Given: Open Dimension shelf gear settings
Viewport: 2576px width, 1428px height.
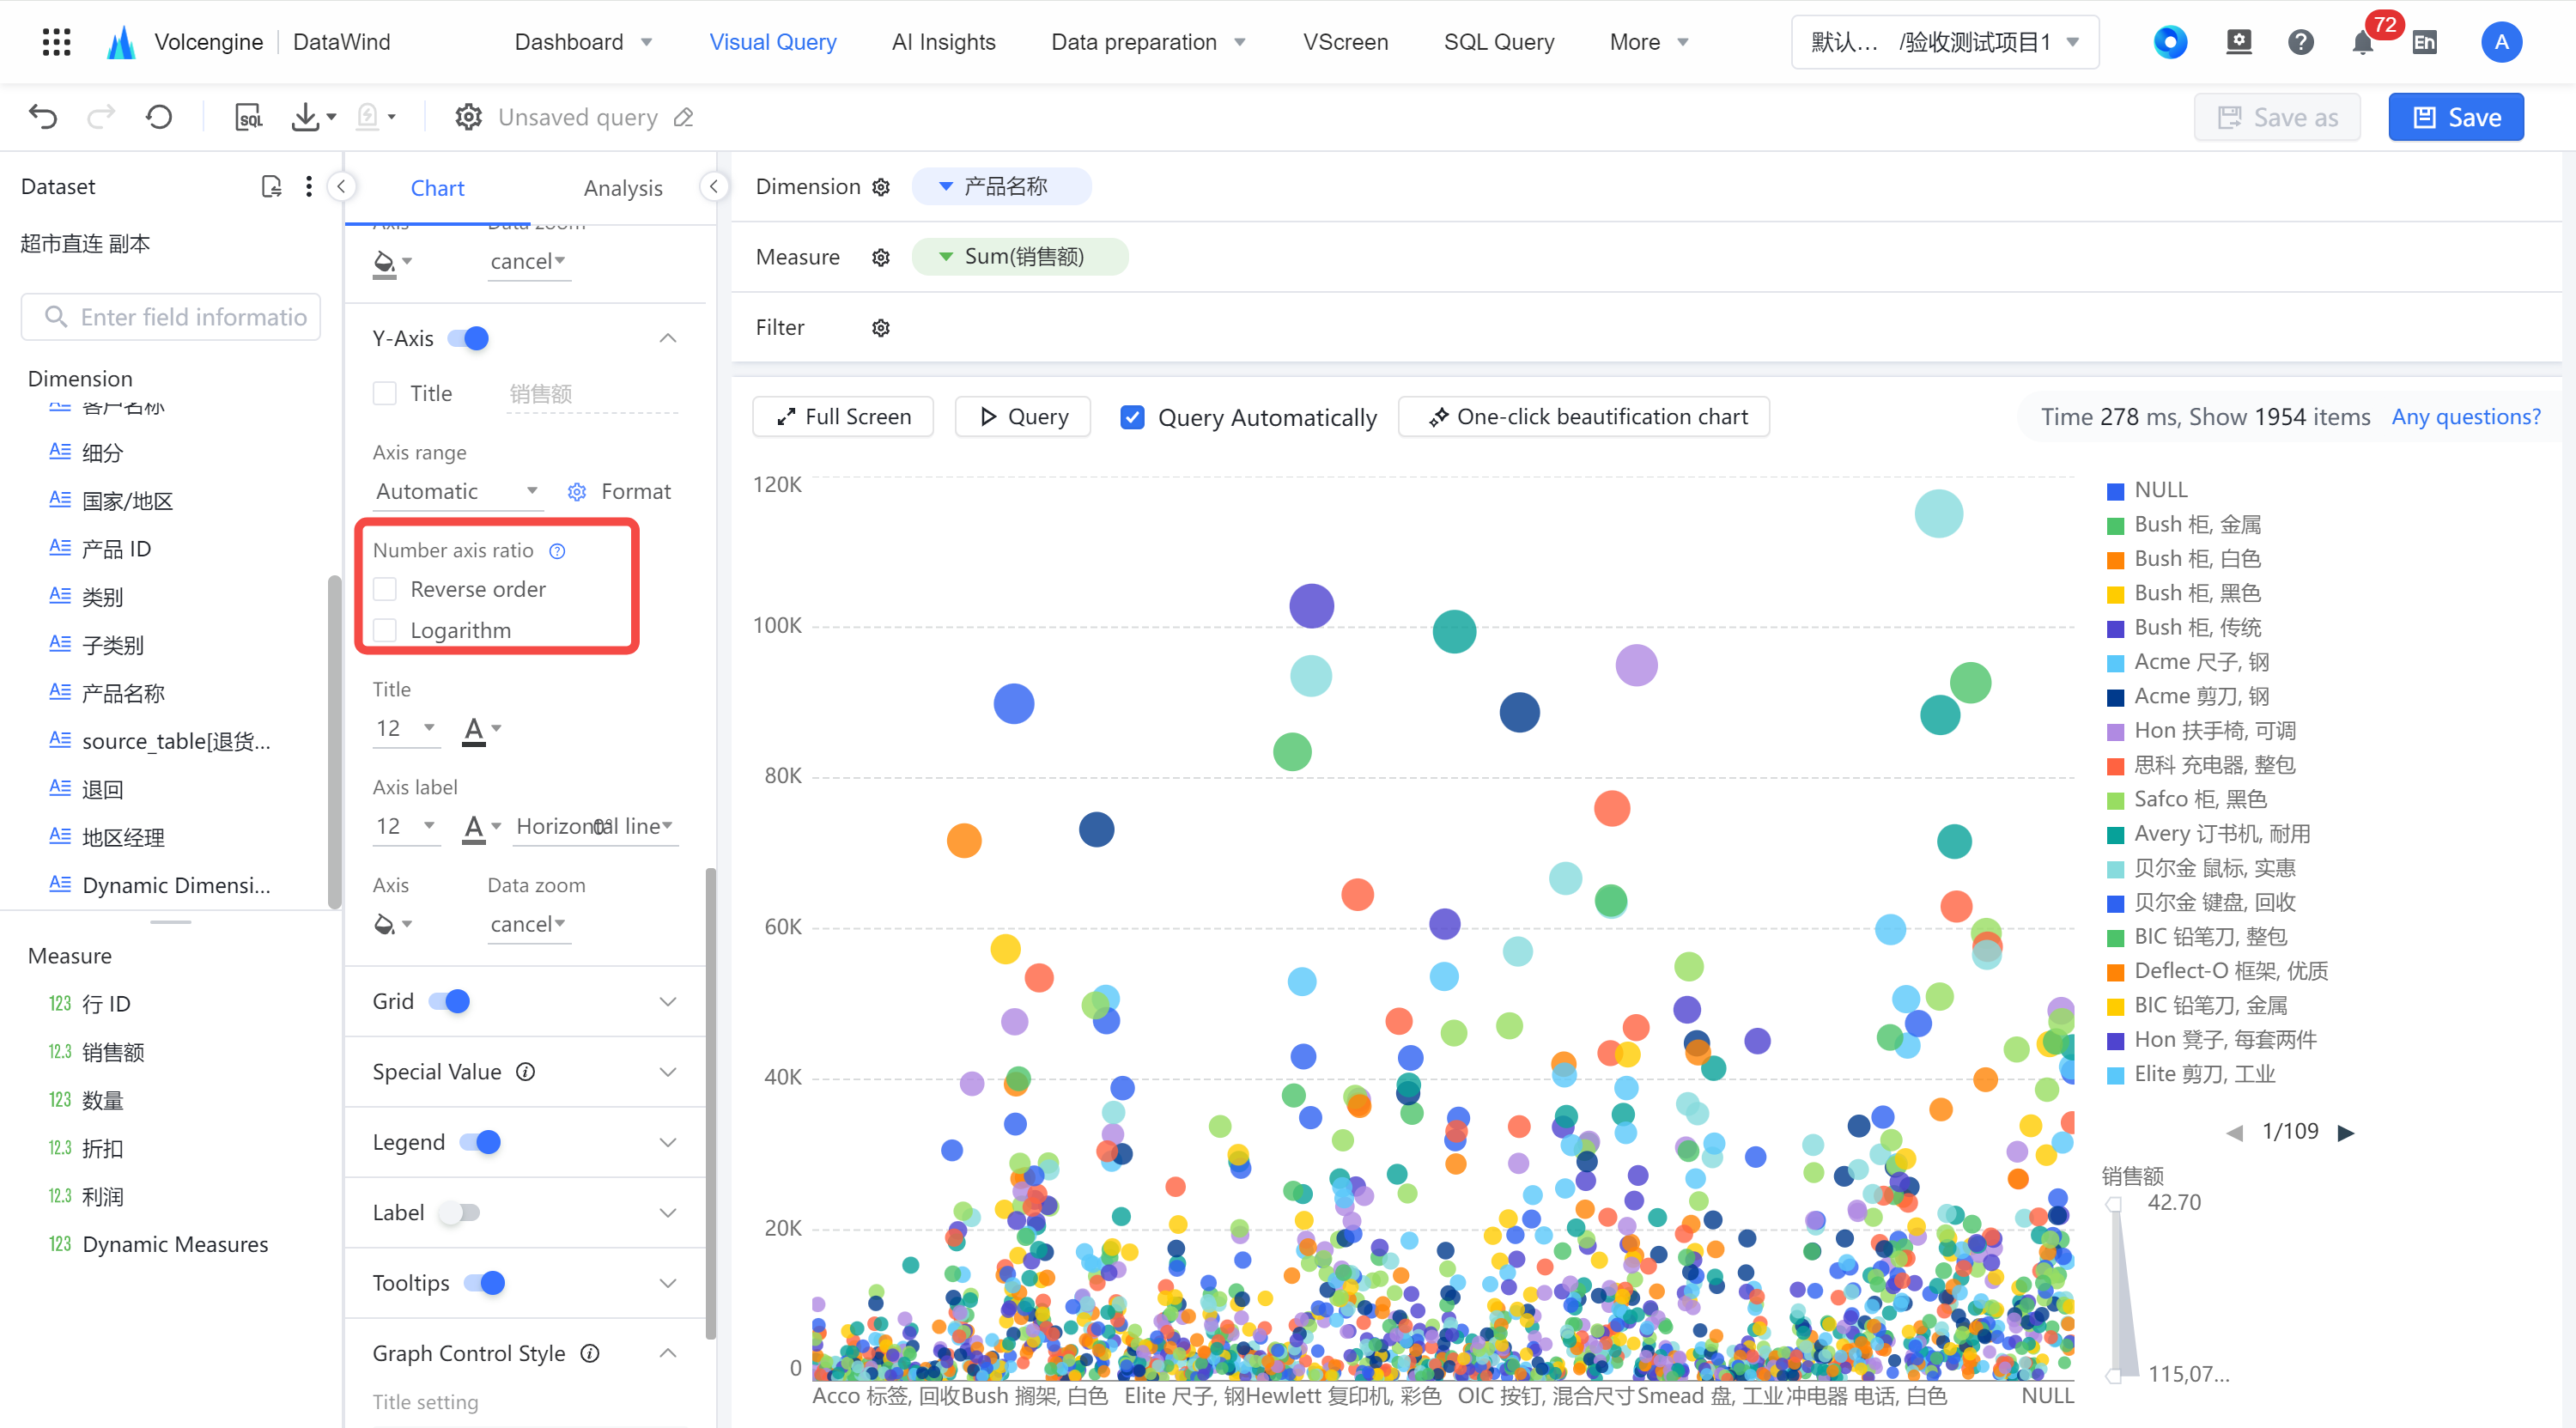Looking at the screenshot, I should [x=880, y=187].
